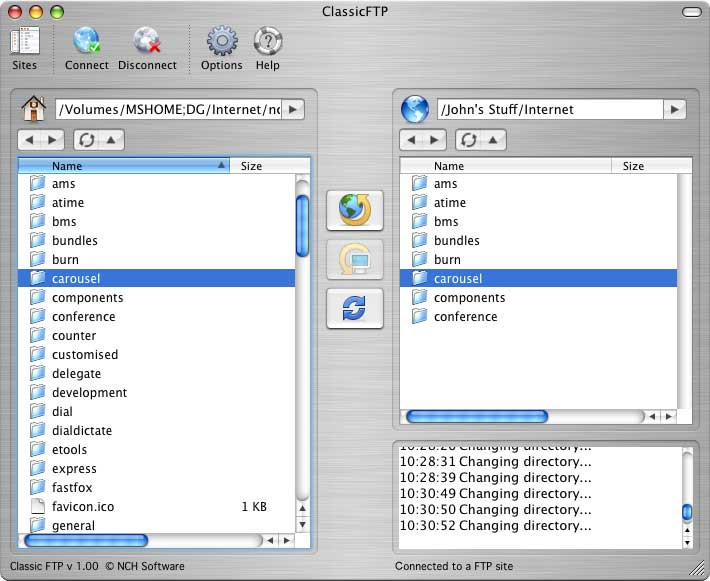Viewport: 710px width, 581px height.
Task: Open local path history dropdown arrow
Action: pyautogui.click(x=293, y=109)
